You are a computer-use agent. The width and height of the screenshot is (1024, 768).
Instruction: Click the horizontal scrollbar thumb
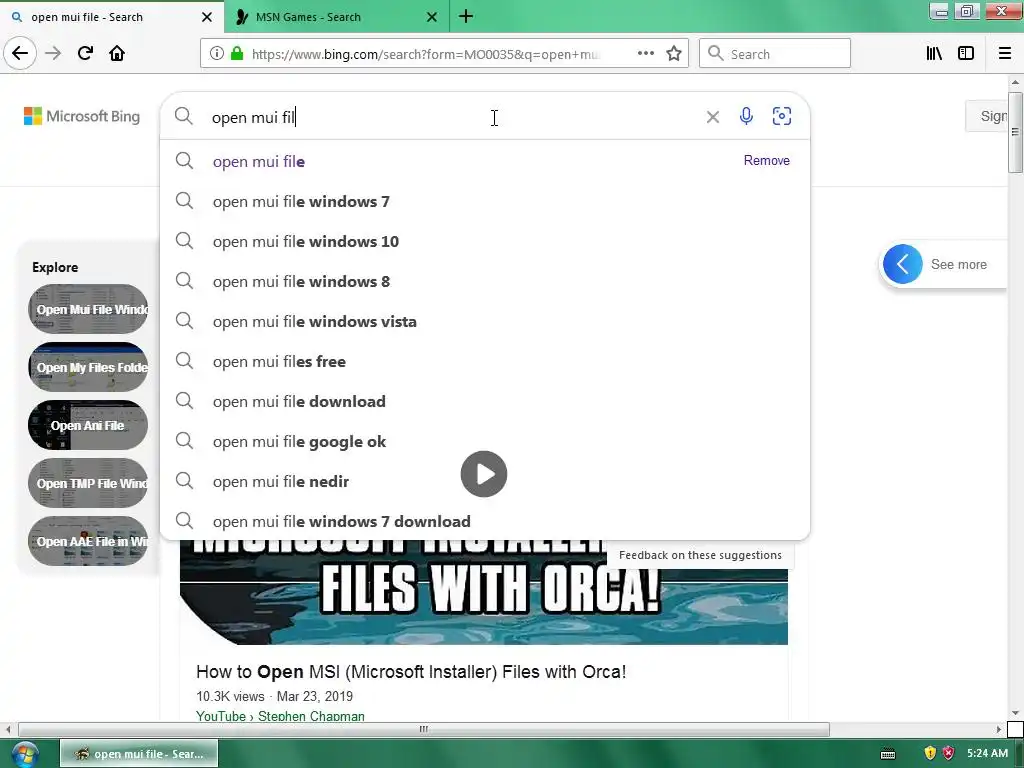click(x=423, y=729)
